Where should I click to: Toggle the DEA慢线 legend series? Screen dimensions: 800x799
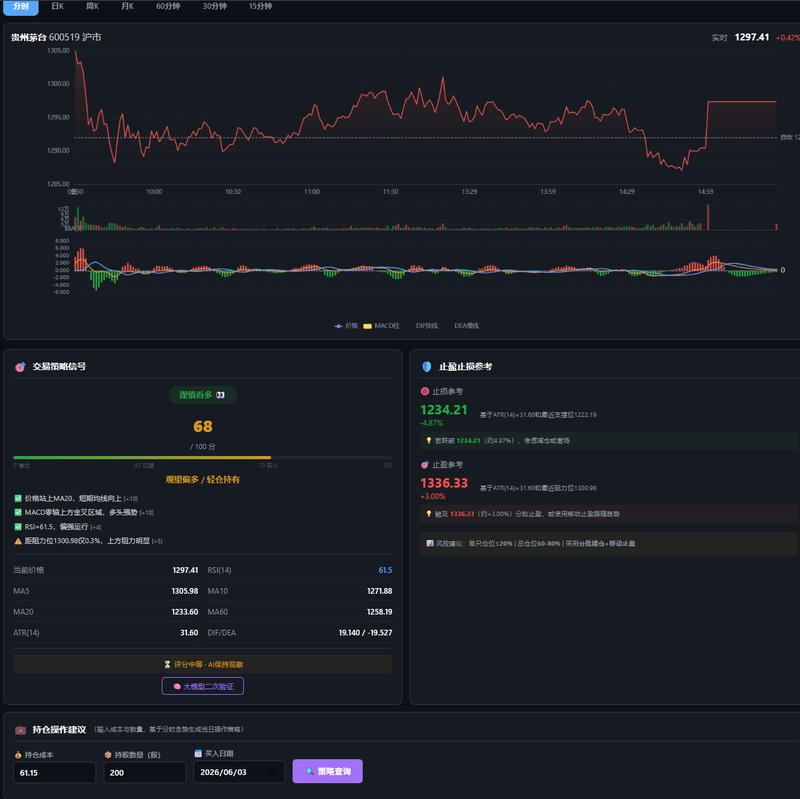pyautogui.click(x=466, y=326)
